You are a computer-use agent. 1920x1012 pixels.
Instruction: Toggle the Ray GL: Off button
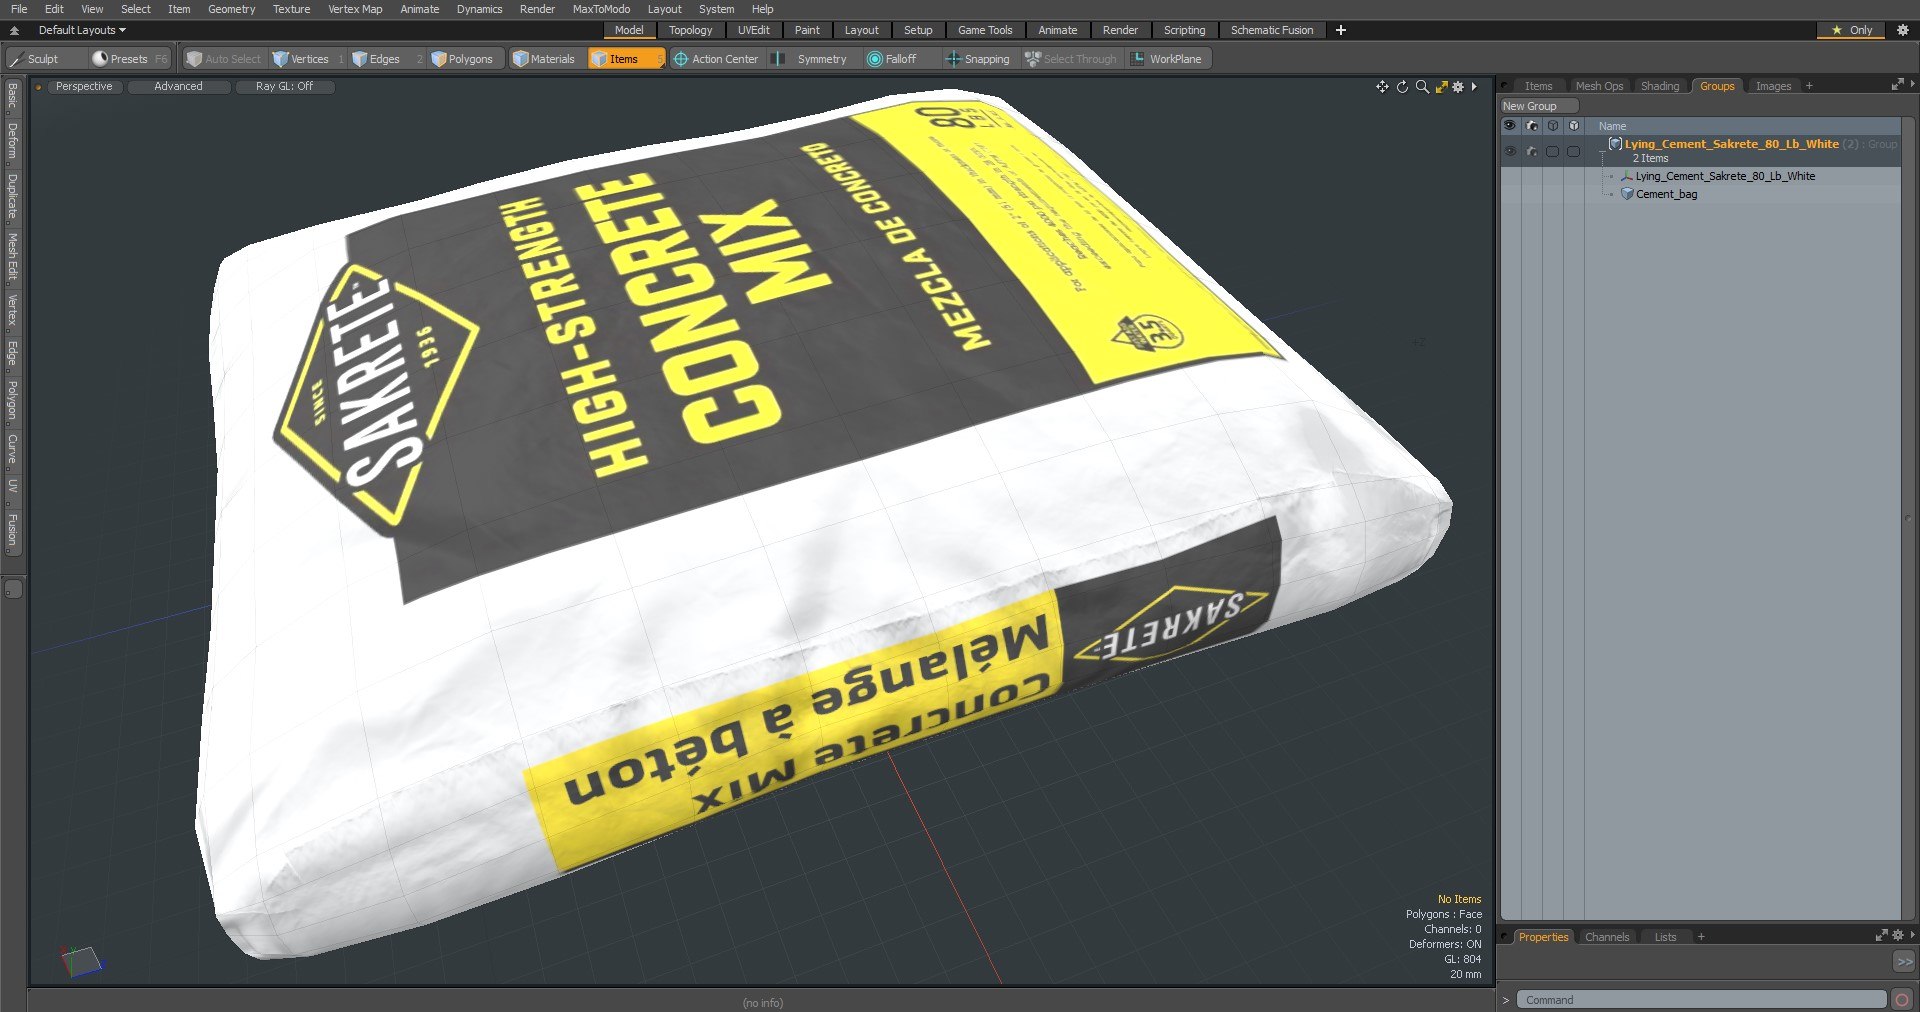(x=284, y=87)
